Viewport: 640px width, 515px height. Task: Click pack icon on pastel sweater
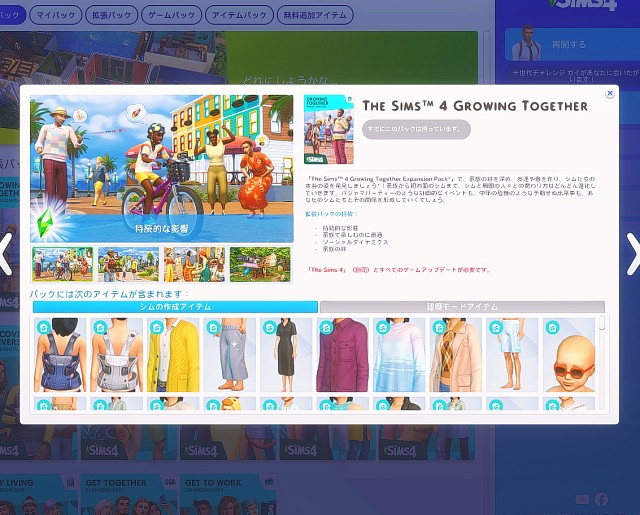click(x=383, y=327)
